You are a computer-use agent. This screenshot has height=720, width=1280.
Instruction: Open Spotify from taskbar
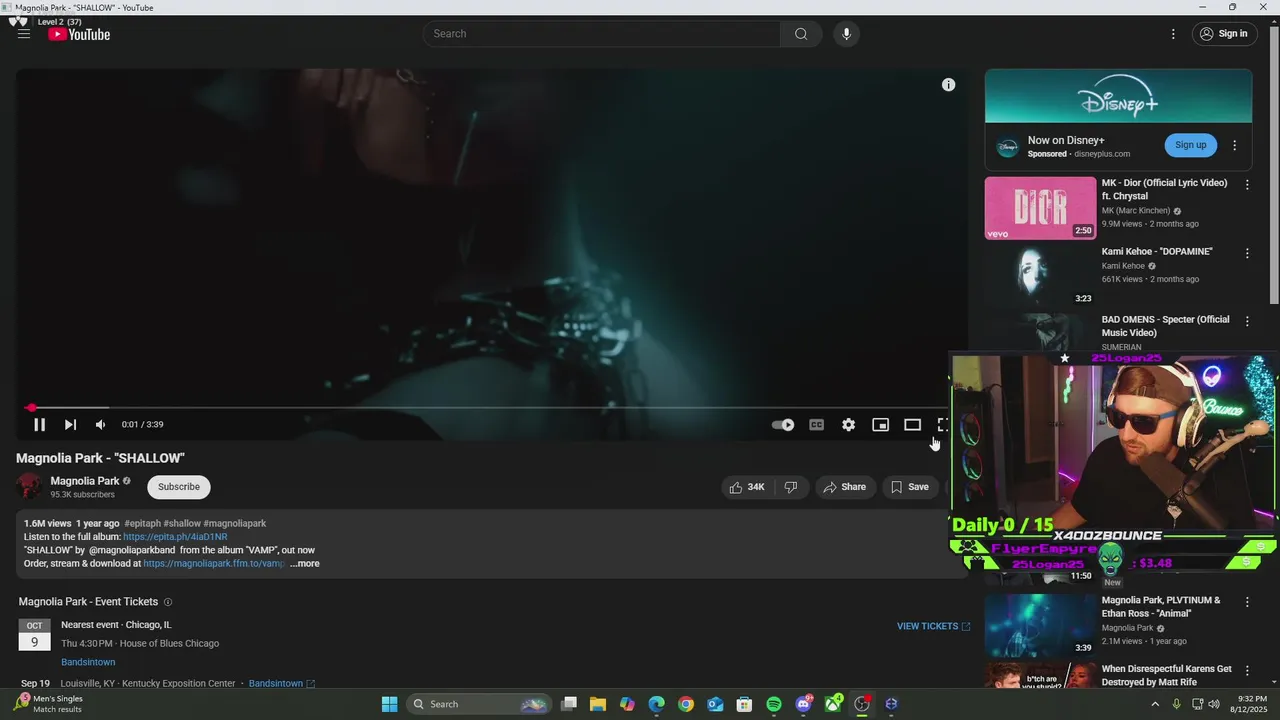tap(774, 704)
